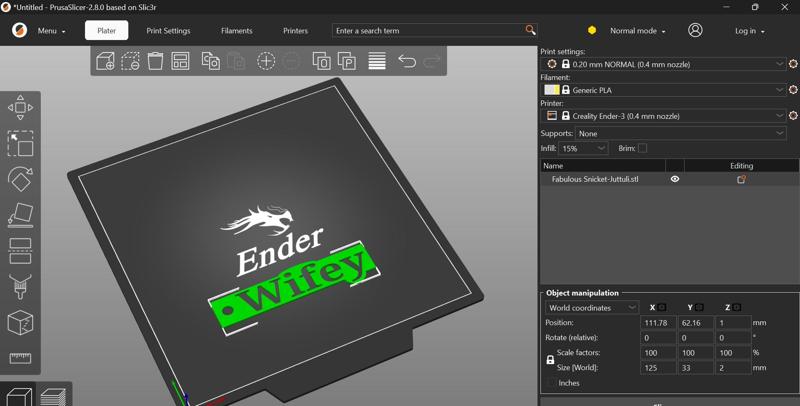Click the Split to parts icon

click(x=347, y=61)
